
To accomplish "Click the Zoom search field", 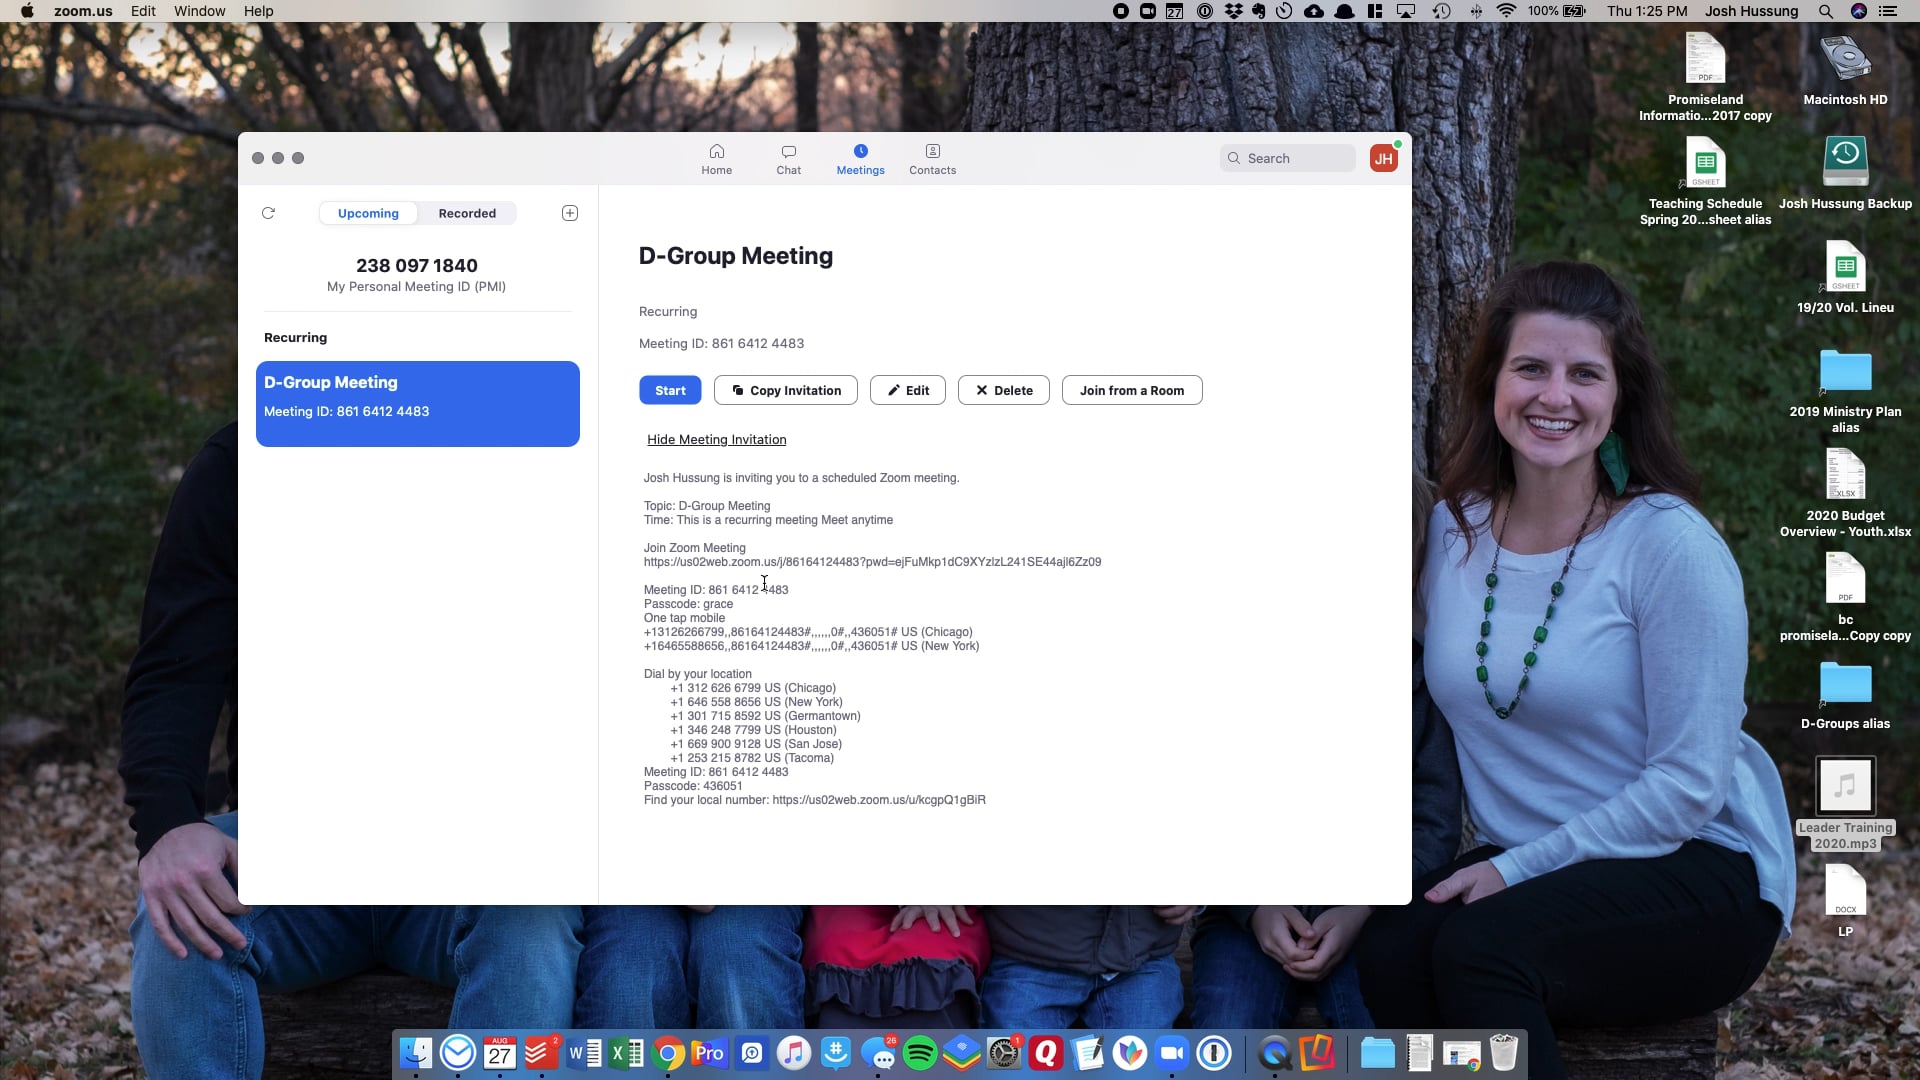I will [1288, 158].
